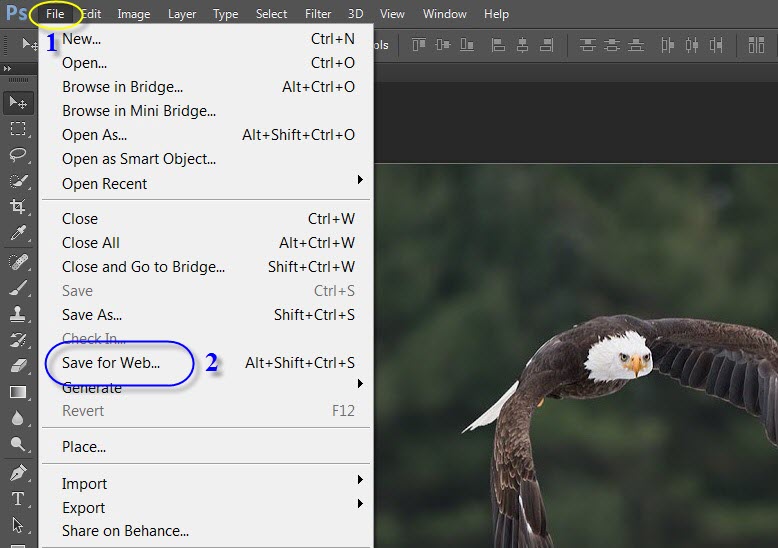
Task: Select the Clone Stamp tool
Action: (x=18, y=314)
